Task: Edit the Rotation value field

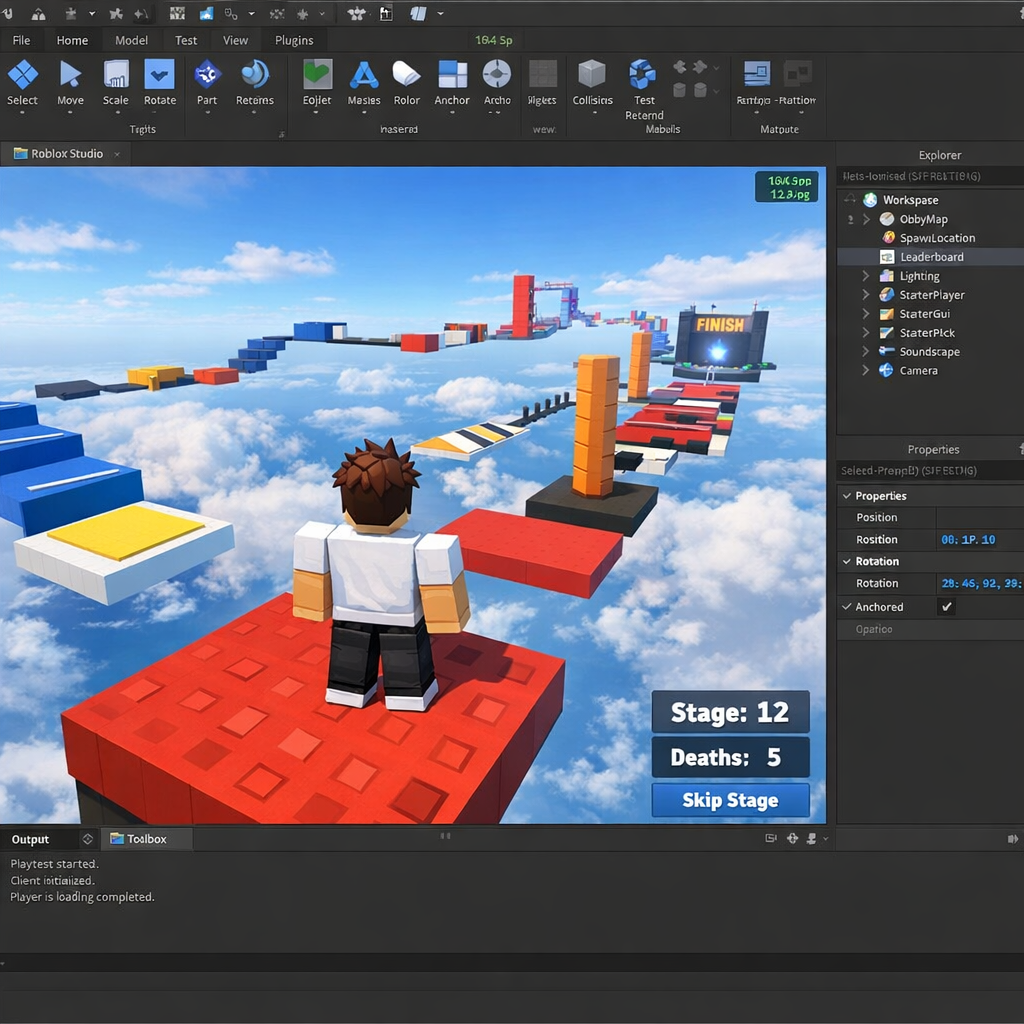Action: click(980, 583)
